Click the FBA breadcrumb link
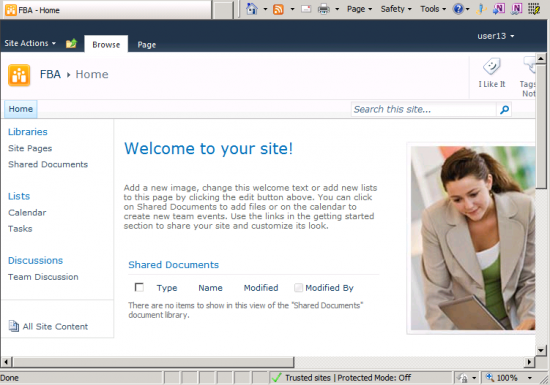Screen dimensions: 550x385 pos(50,74)
